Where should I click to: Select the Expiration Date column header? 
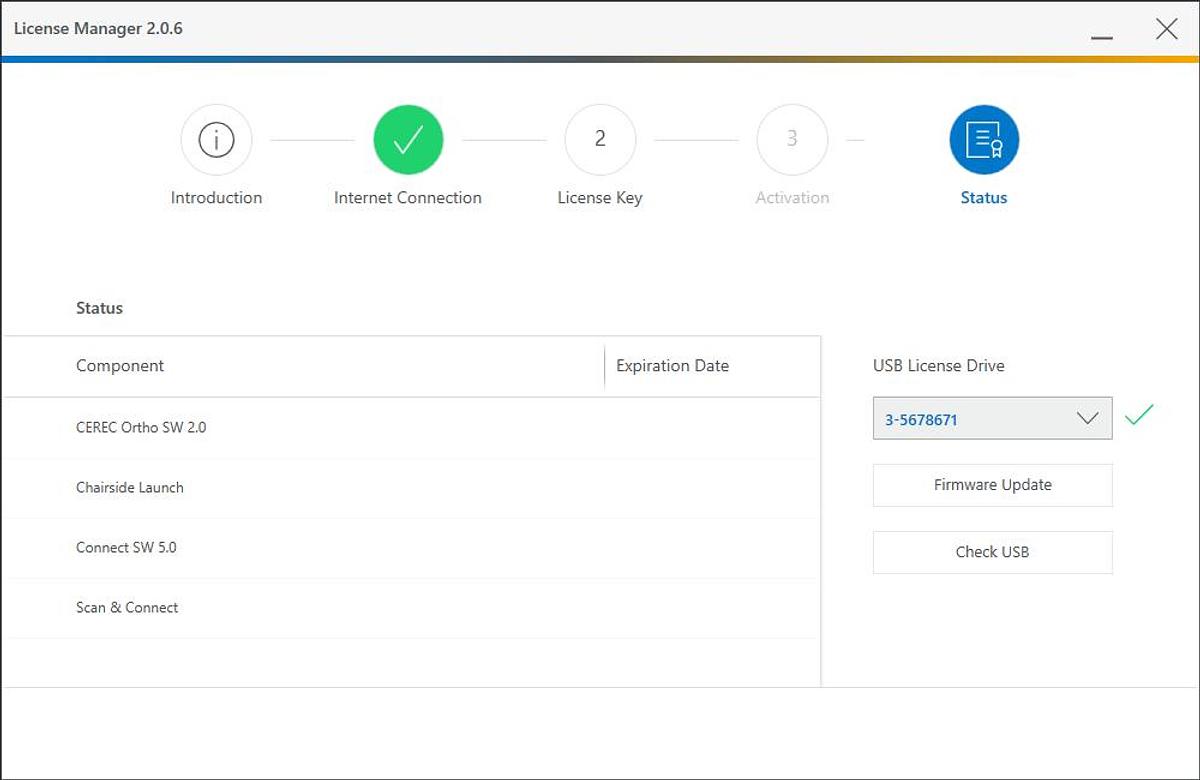(672, 366)
